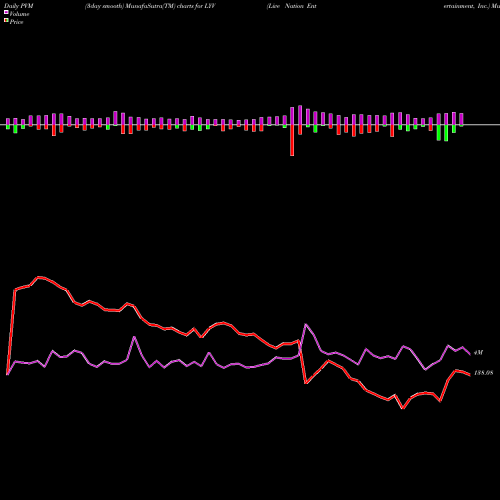500x500 pixels.
Task: Click the '(Live Nation Ent' company name text
Action: click(292, 6)
